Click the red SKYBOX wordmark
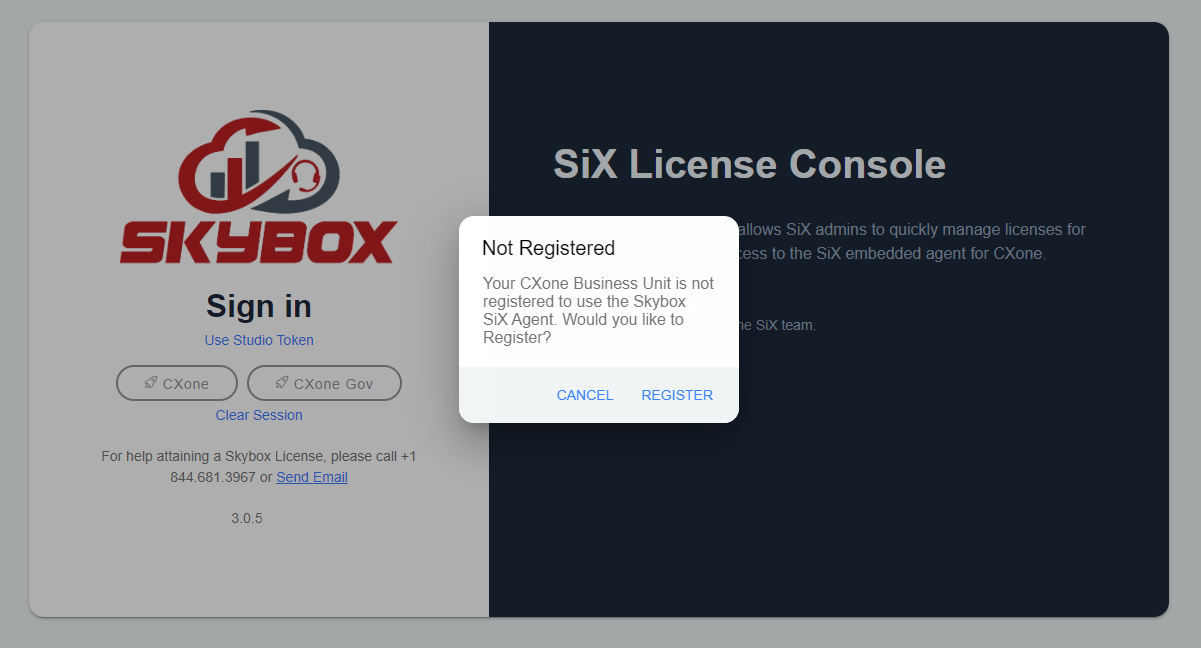The width and height of the screenshot is (1201, 648). pyautogui.click(x=259, y=242)
